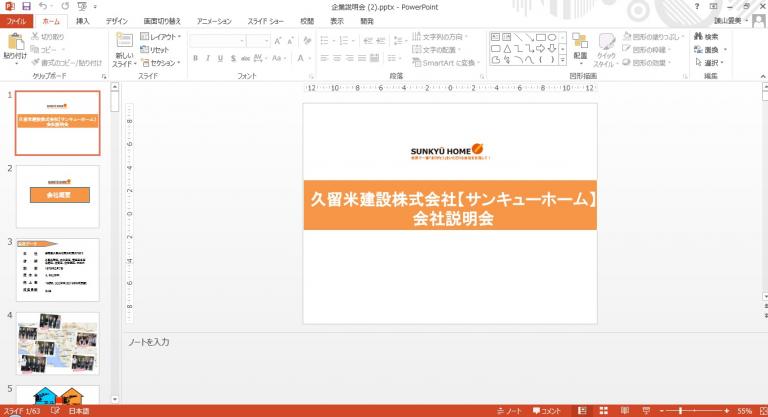Open the Quick Styles gallery

point(606,50)
